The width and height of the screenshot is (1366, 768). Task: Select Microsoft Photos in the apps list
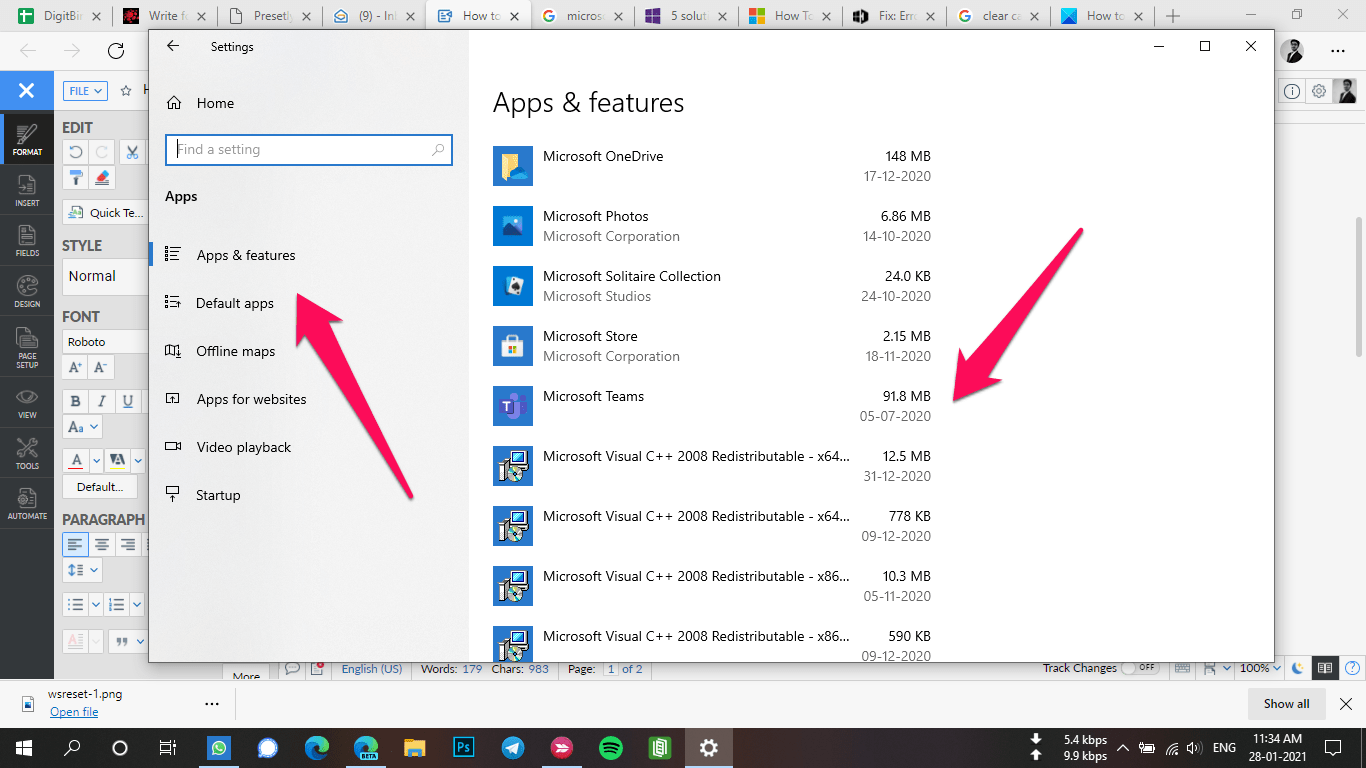click(712, 226)
